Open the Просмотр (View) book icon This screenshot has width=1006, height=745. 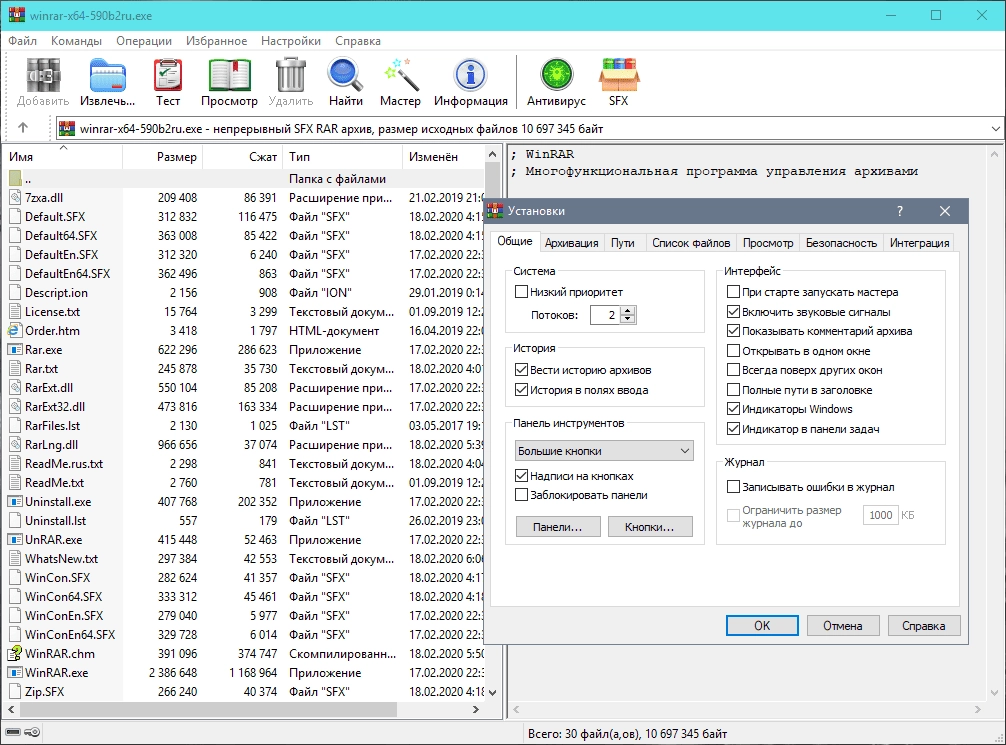[x=229, y=75]
